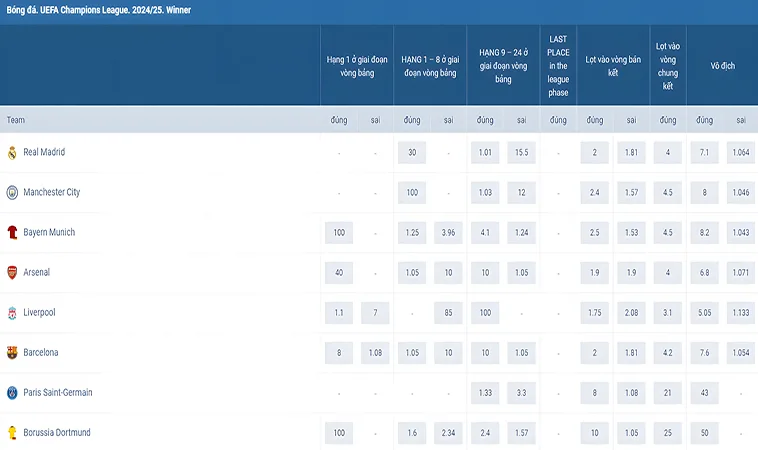Click the Manchester City badge icon

click(x=12, y=192)
